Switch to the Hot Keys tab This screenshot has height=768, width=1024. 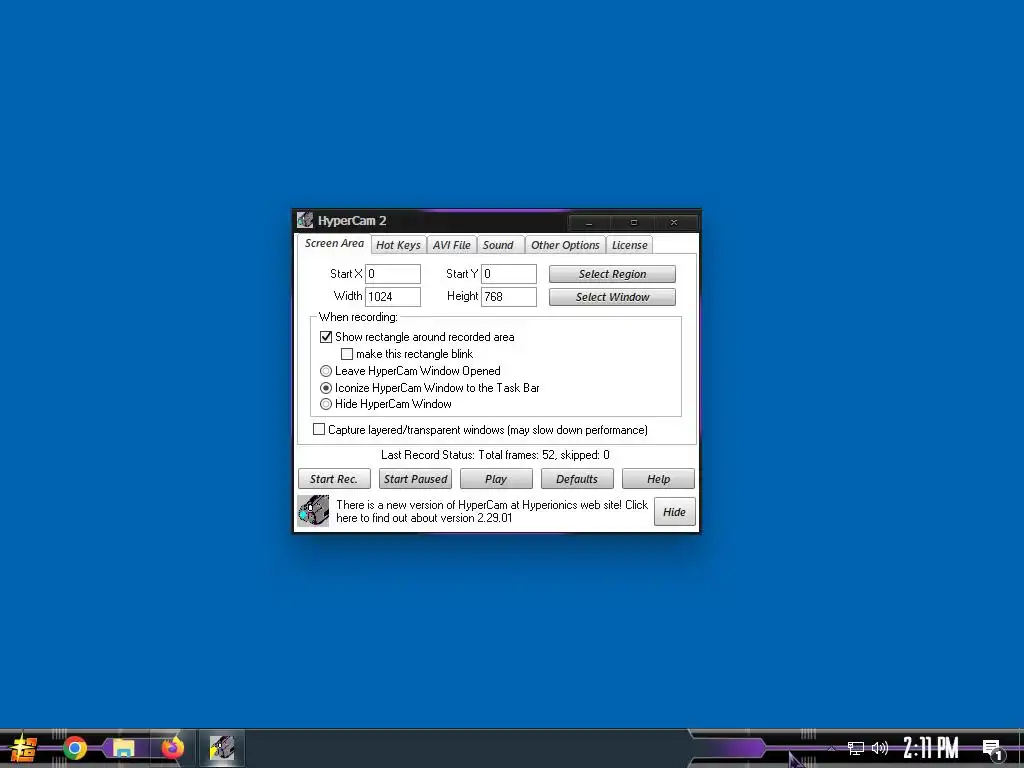tap(398, 245)
